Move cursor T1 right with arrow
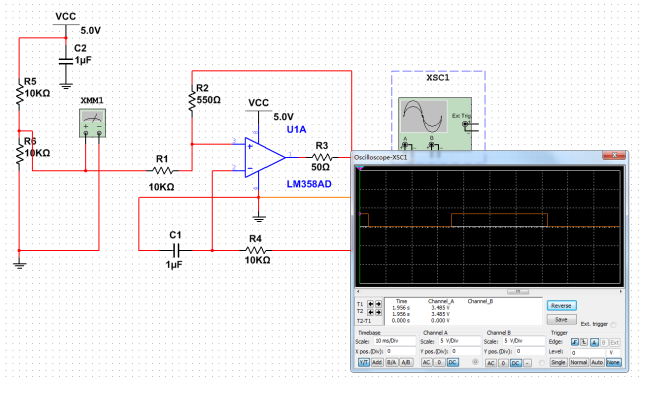 point(378,304)
